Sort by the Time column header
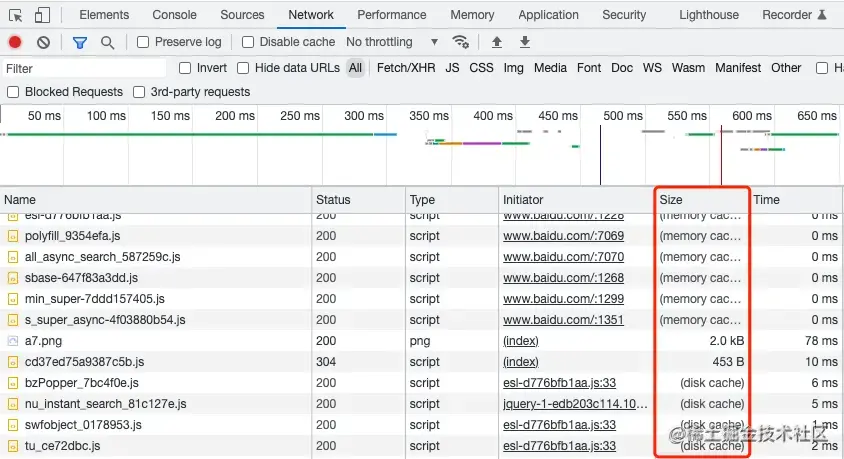The height and width of the screenshot is (459, 844). (x=797, y=200)
